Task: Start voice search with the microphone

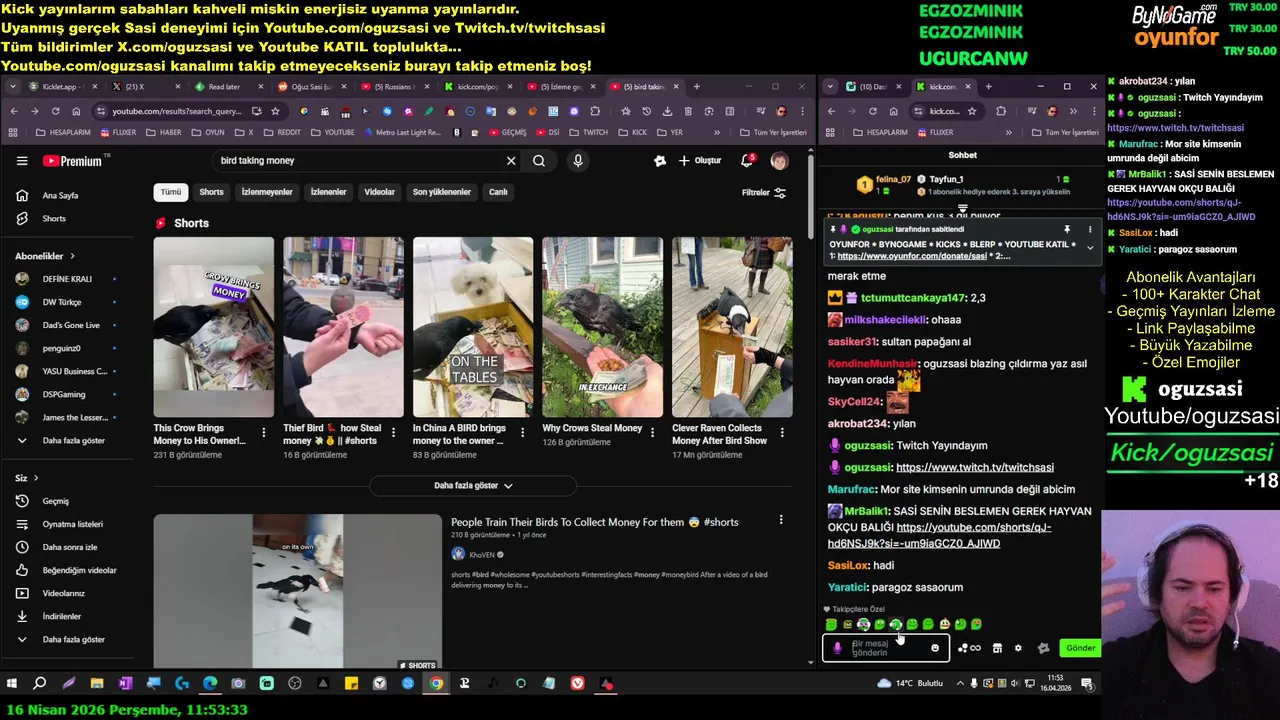Action: pyautogui.click(x=578, y=161)
